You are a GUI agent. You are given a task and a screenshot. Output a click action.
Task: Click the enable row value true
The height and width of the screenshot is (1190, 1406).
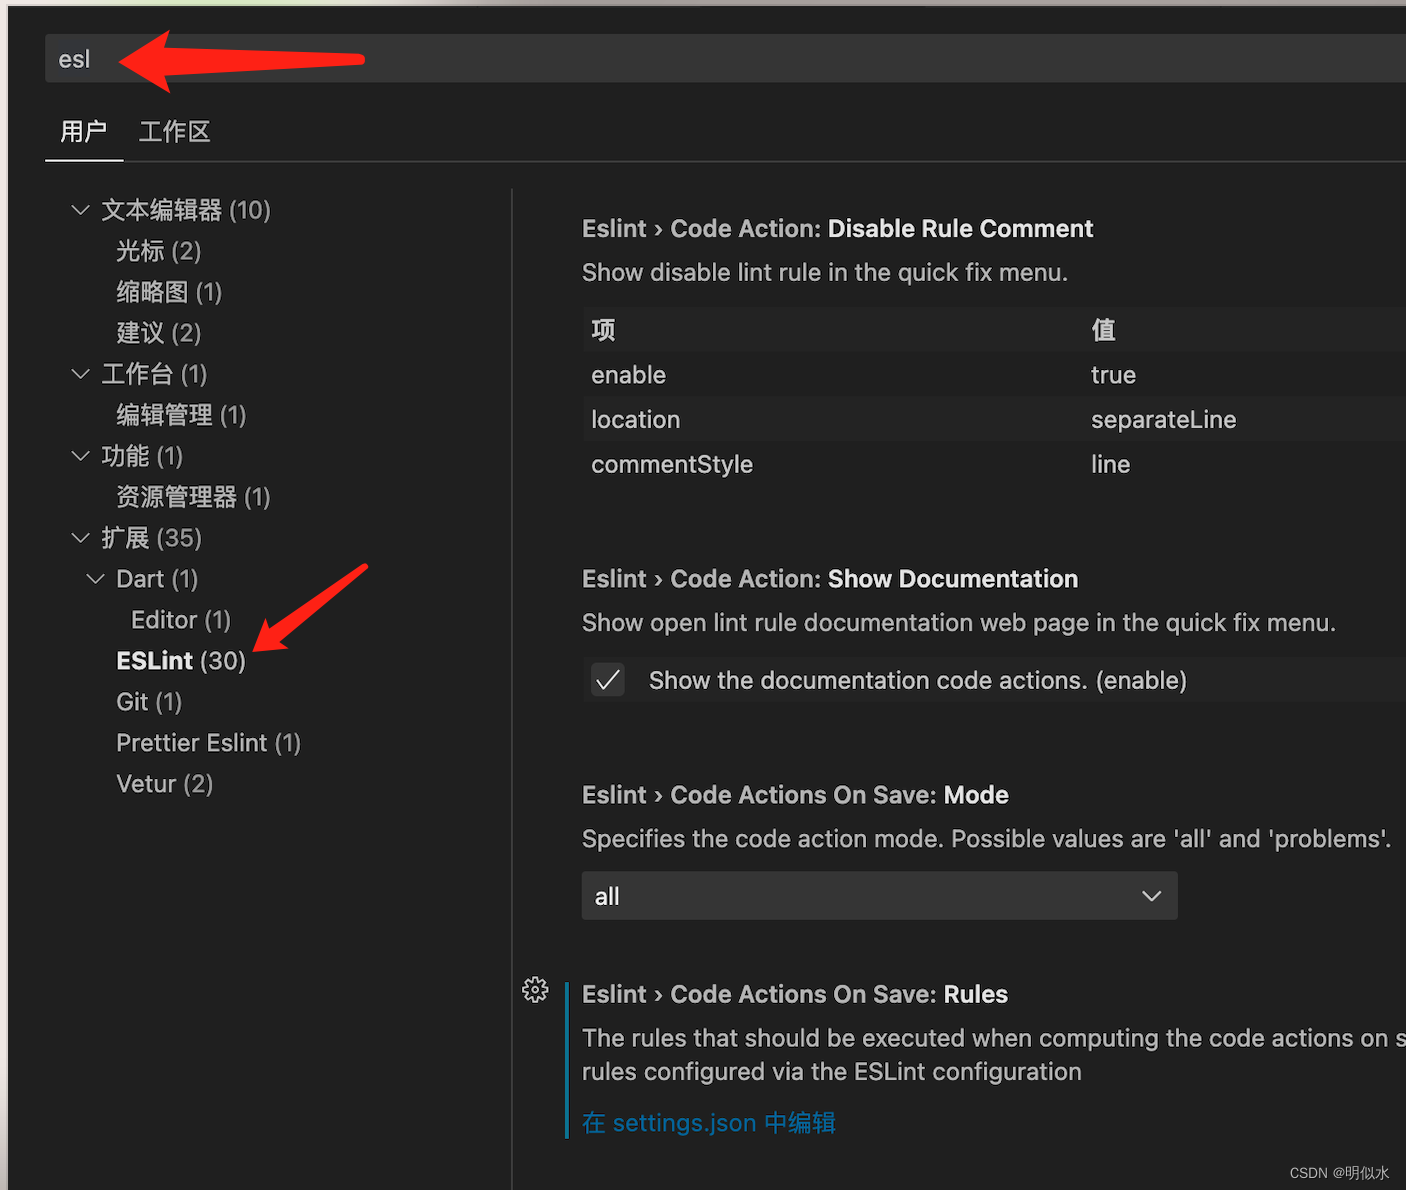tap(1113, 375)
